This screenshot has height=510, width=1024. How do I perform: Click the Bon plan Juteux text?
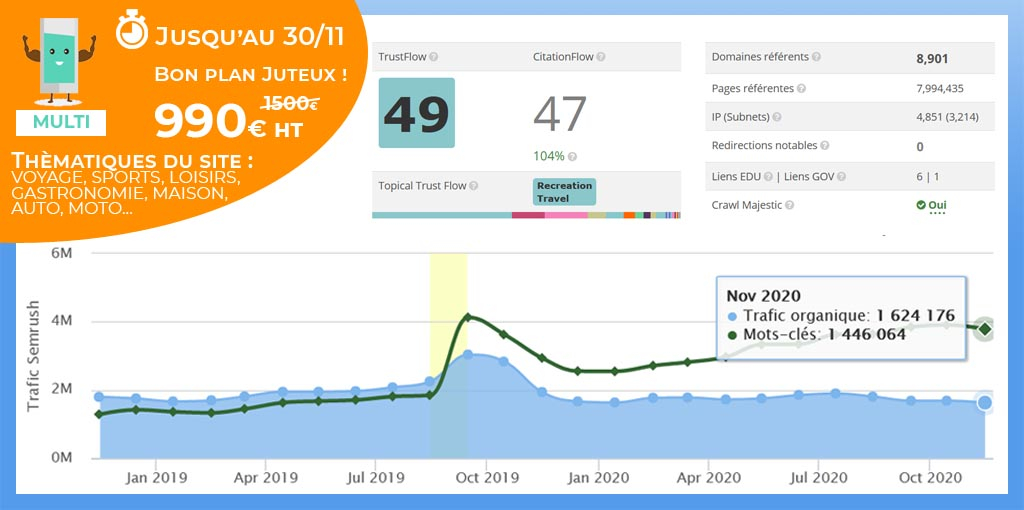click(x=251, y=74)
